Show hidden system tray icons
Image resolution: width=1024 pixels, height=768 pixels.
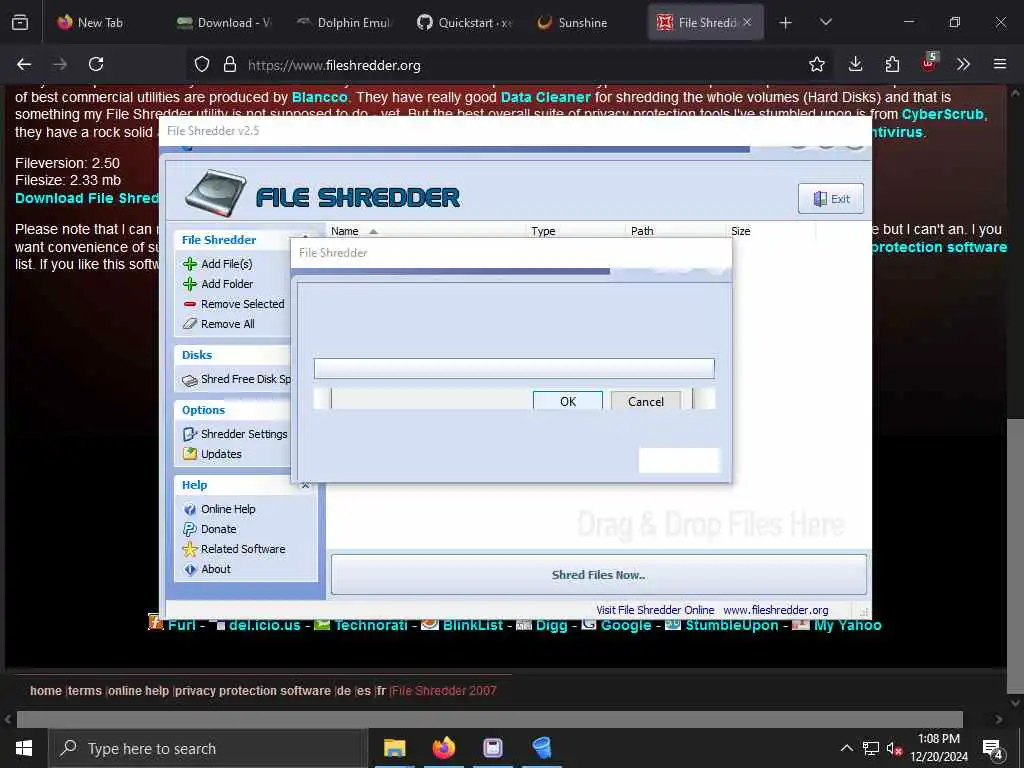tap(846, 748)
